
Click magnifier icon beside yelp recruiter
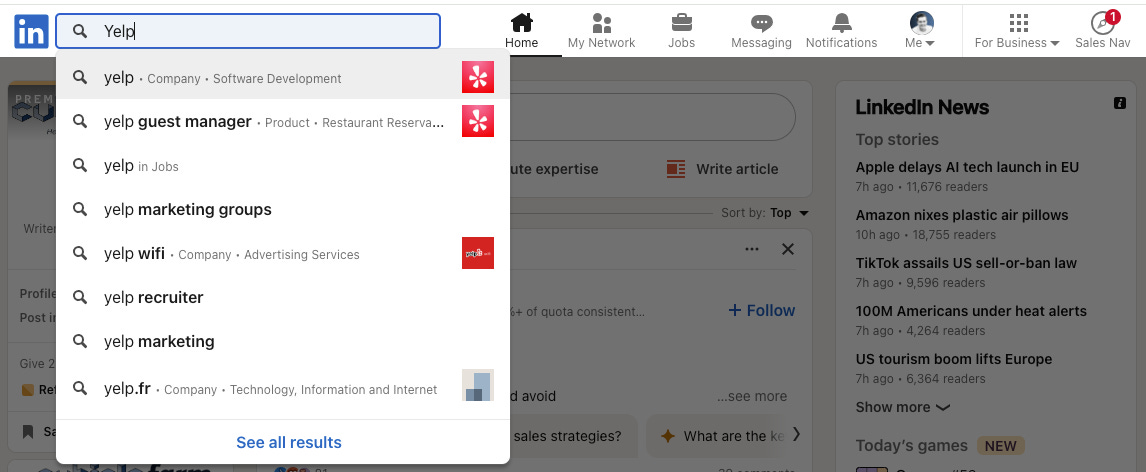coord(80,297)
